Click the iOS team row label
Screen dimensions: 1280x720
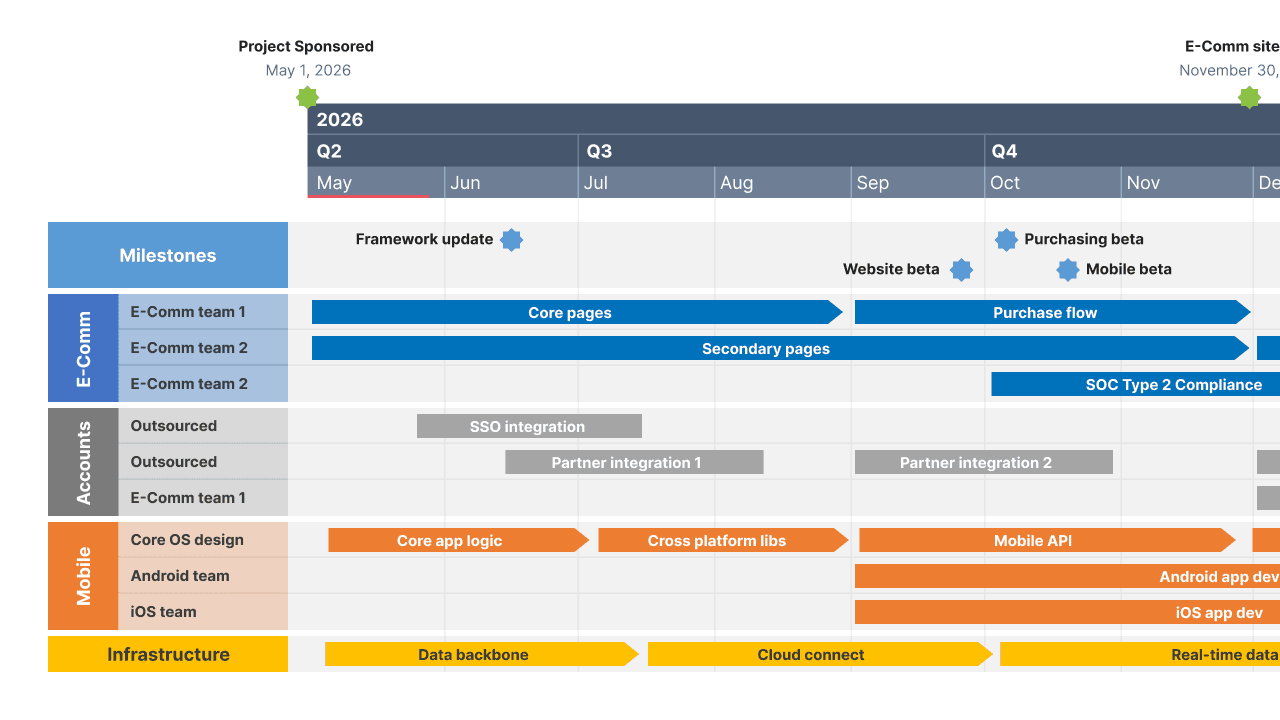(203, 612)
